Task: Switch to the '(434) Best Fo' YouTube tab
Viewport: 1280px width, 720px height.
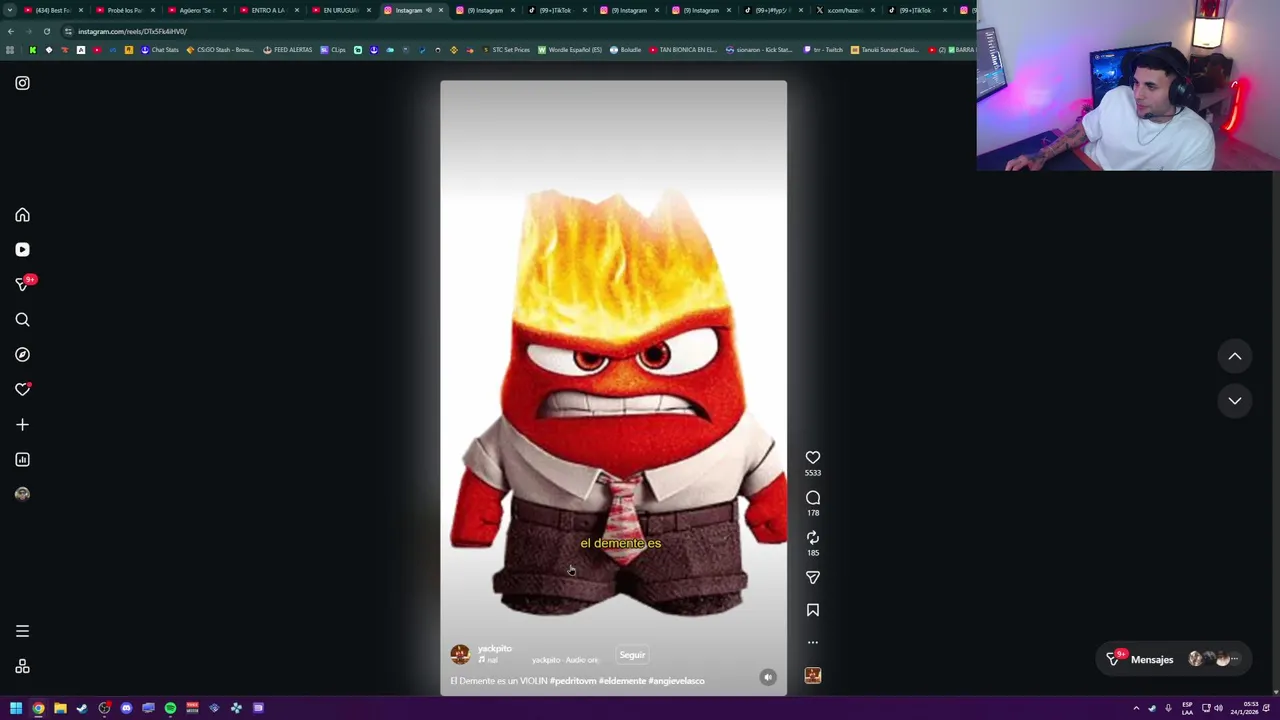Action: click(x=52, y=10)
